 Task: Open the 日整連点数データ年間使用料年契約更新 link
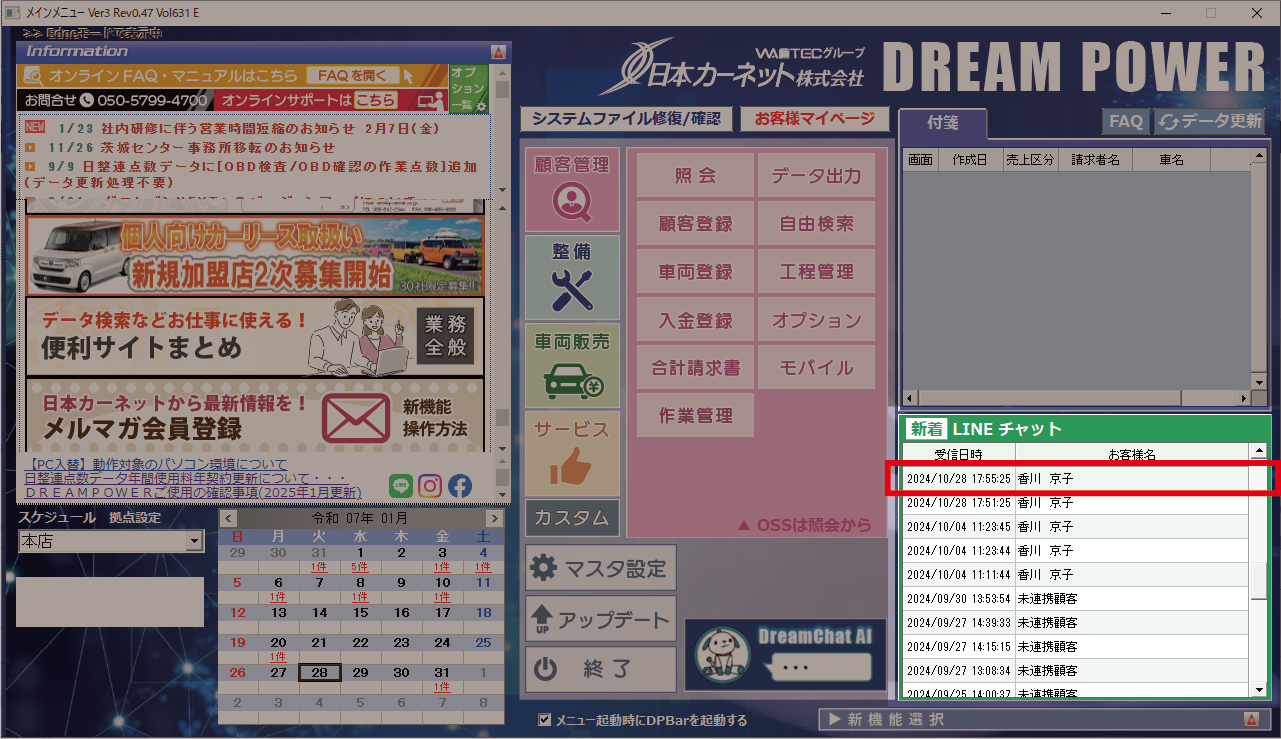(x=186, y=479)
